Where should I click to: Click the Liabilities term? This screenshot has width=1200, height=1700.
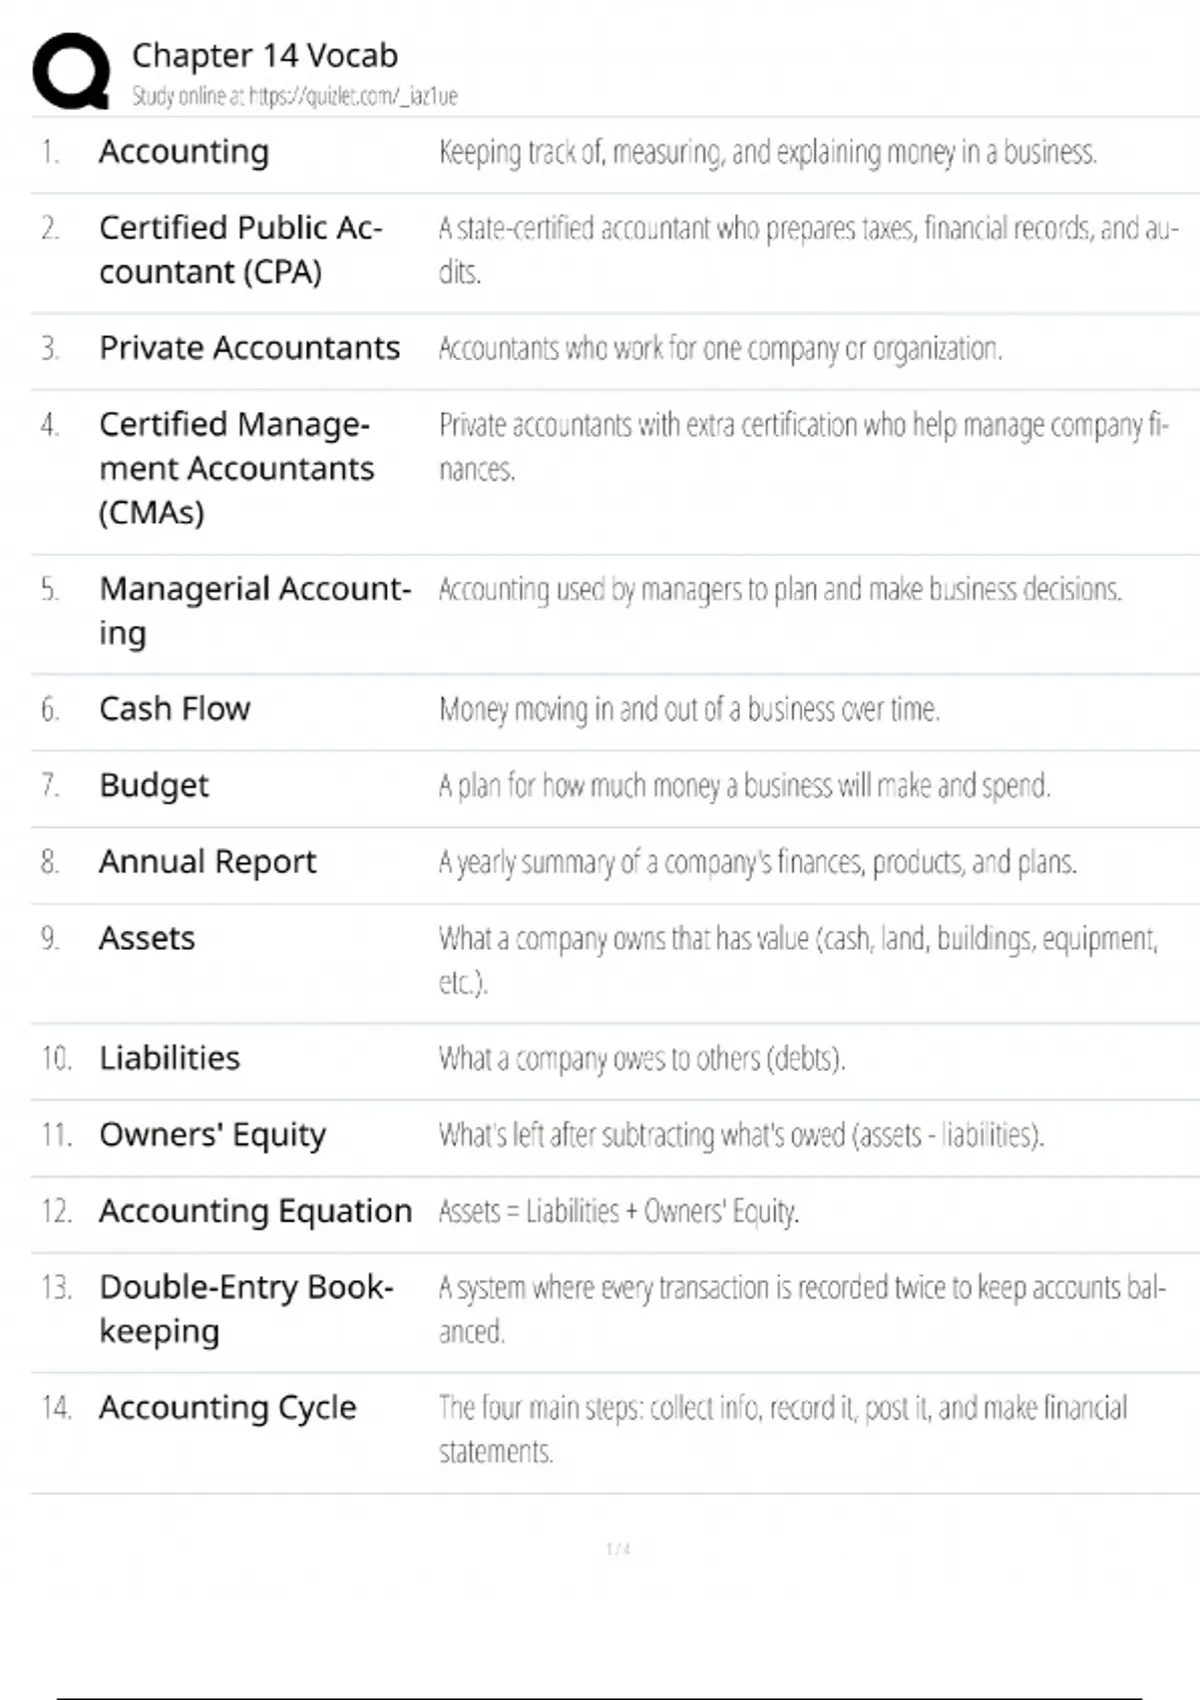click(170, 1058)
